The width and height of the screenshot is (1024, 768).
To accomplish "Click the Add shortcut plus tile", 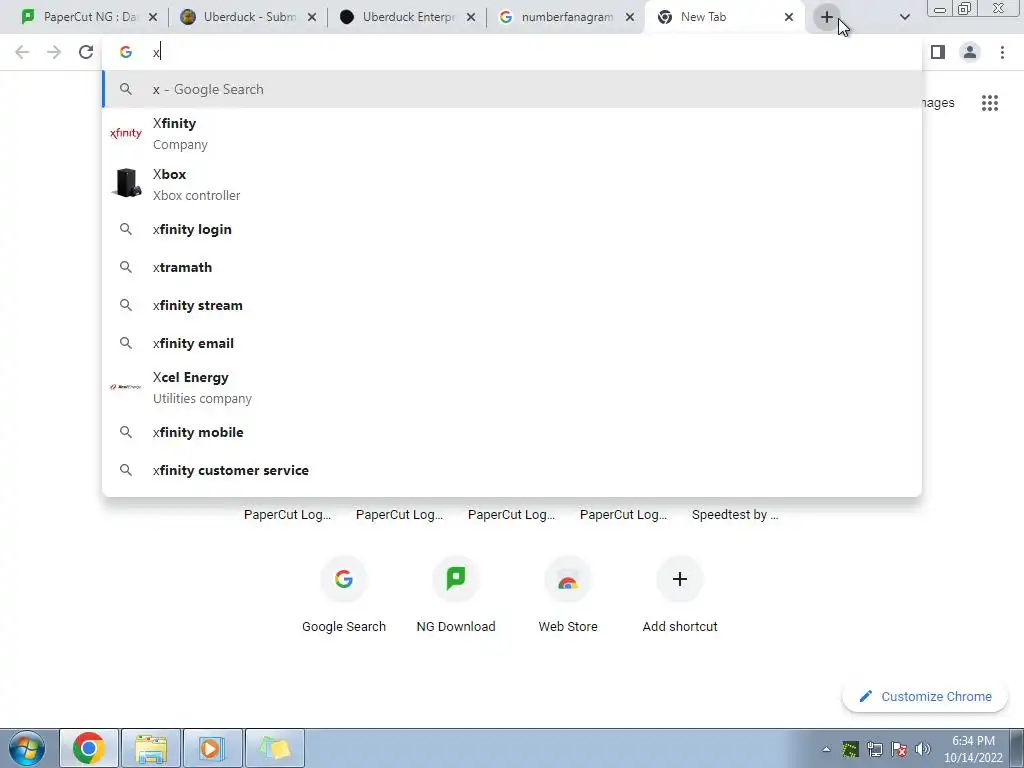I will click(680, 596).
